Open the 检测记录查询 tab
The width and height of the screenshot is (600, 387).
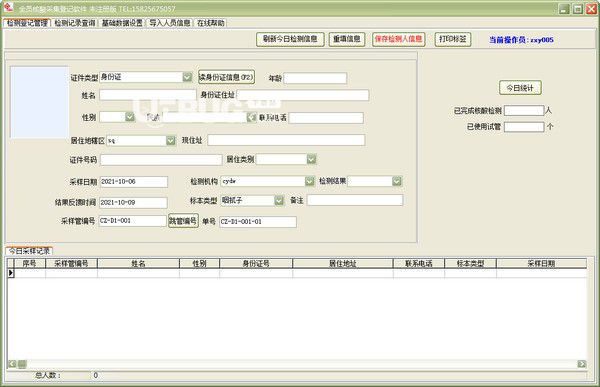click(75, 23)
